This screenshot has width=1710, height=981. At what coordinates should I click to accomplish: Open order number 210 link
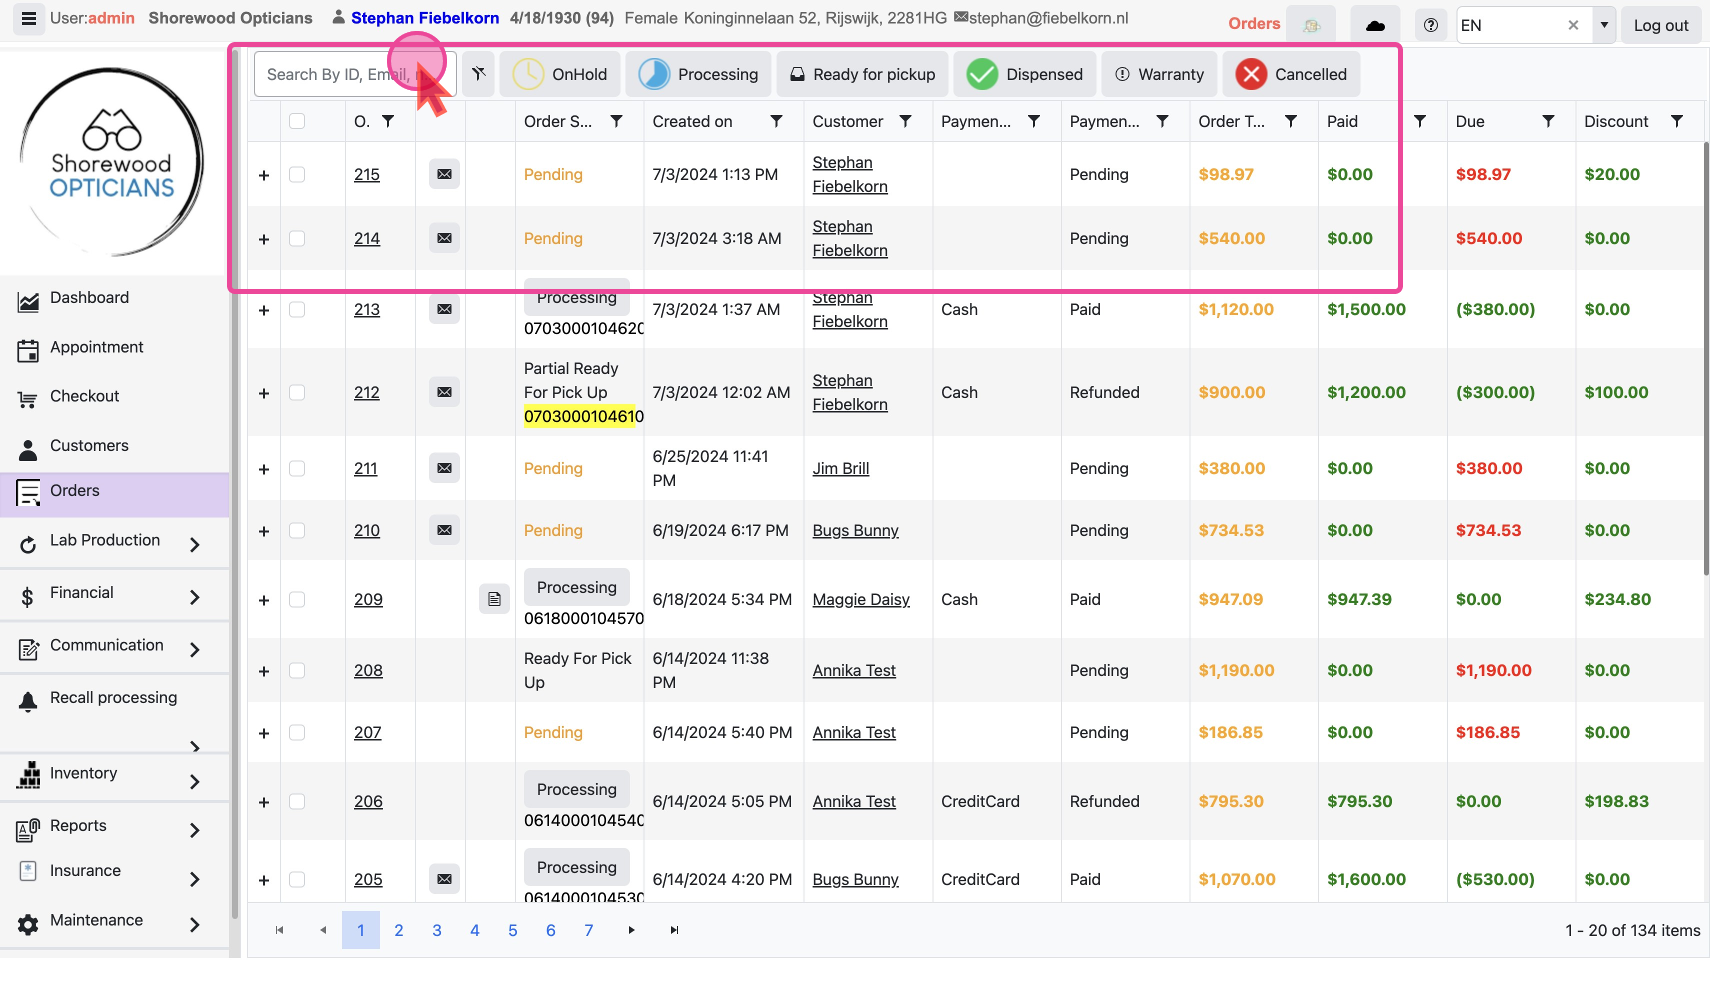point(367,530)
